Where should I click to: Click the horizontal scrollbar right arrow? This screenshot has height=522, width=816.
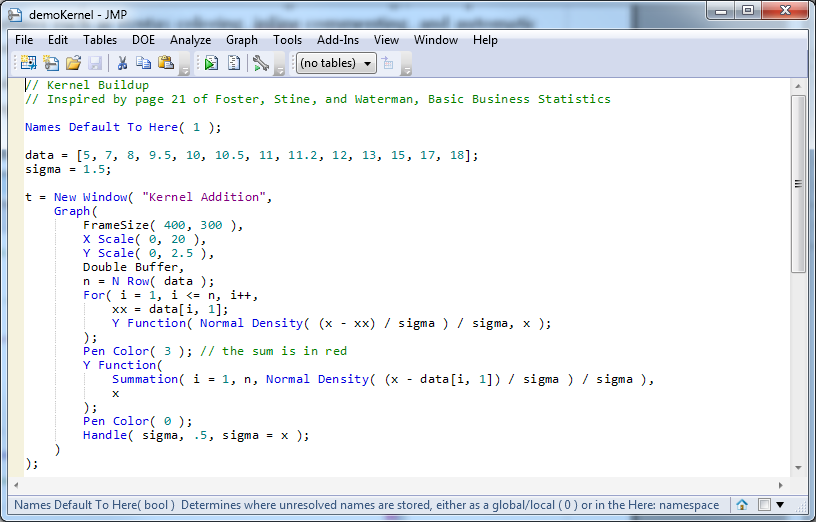click(783, 483)
